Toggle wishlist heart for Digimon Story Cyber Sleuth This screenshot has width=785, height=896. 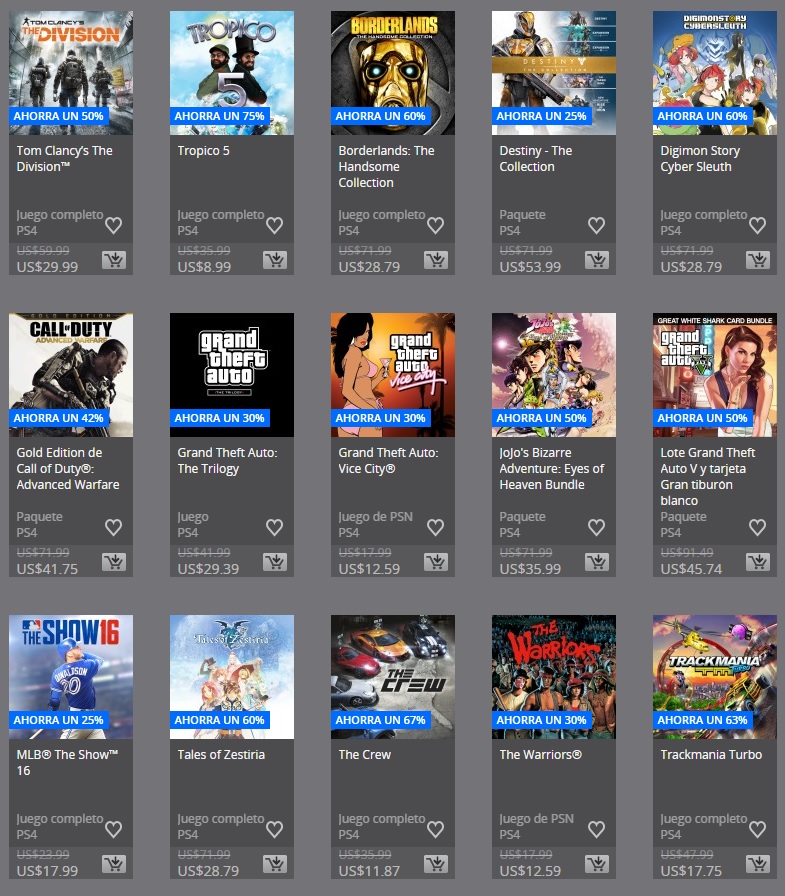(757, 225)
